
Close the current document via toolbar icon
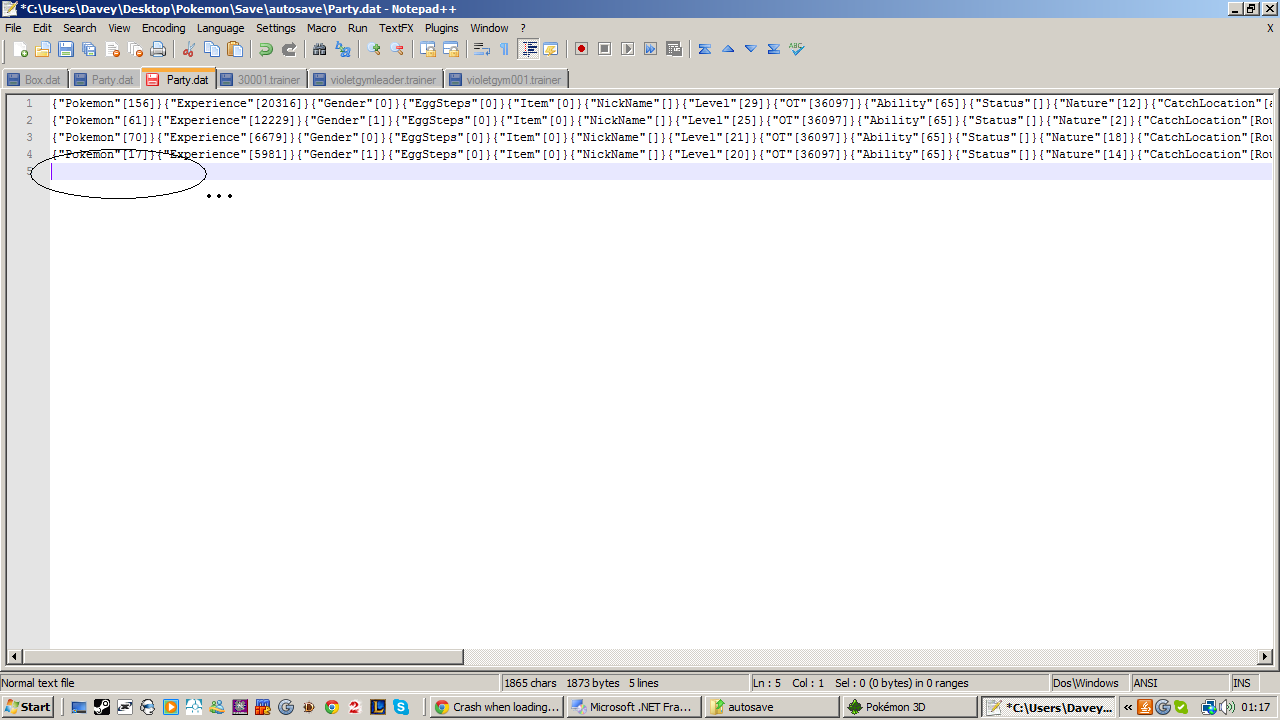click(x=112, y=49)
